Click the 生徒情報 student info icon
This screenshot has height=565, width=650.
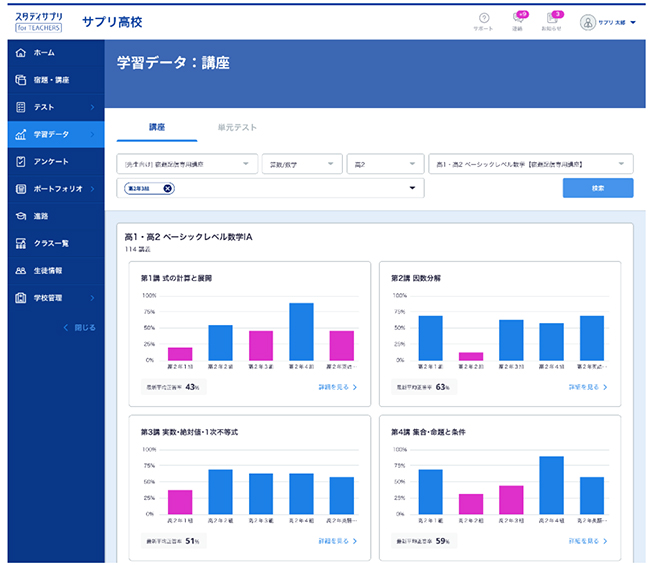tap(21, 270)
